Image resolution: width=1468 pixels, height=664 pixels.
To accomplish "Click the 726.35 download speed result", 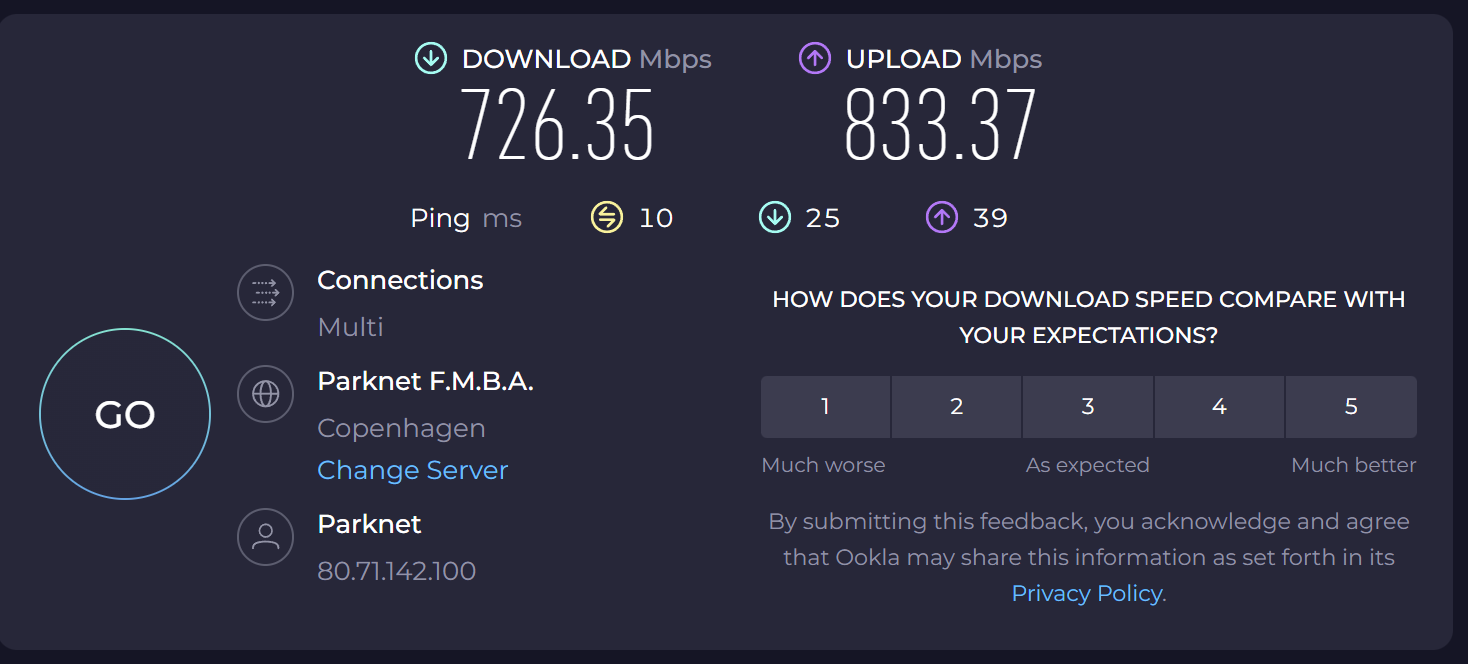I will (557, 126).
